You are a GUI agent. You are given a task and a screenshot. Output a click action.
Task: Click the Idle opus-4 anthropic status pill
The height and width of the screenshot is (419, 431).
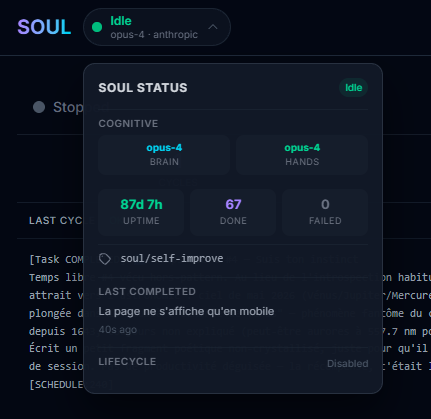point(157,27)
